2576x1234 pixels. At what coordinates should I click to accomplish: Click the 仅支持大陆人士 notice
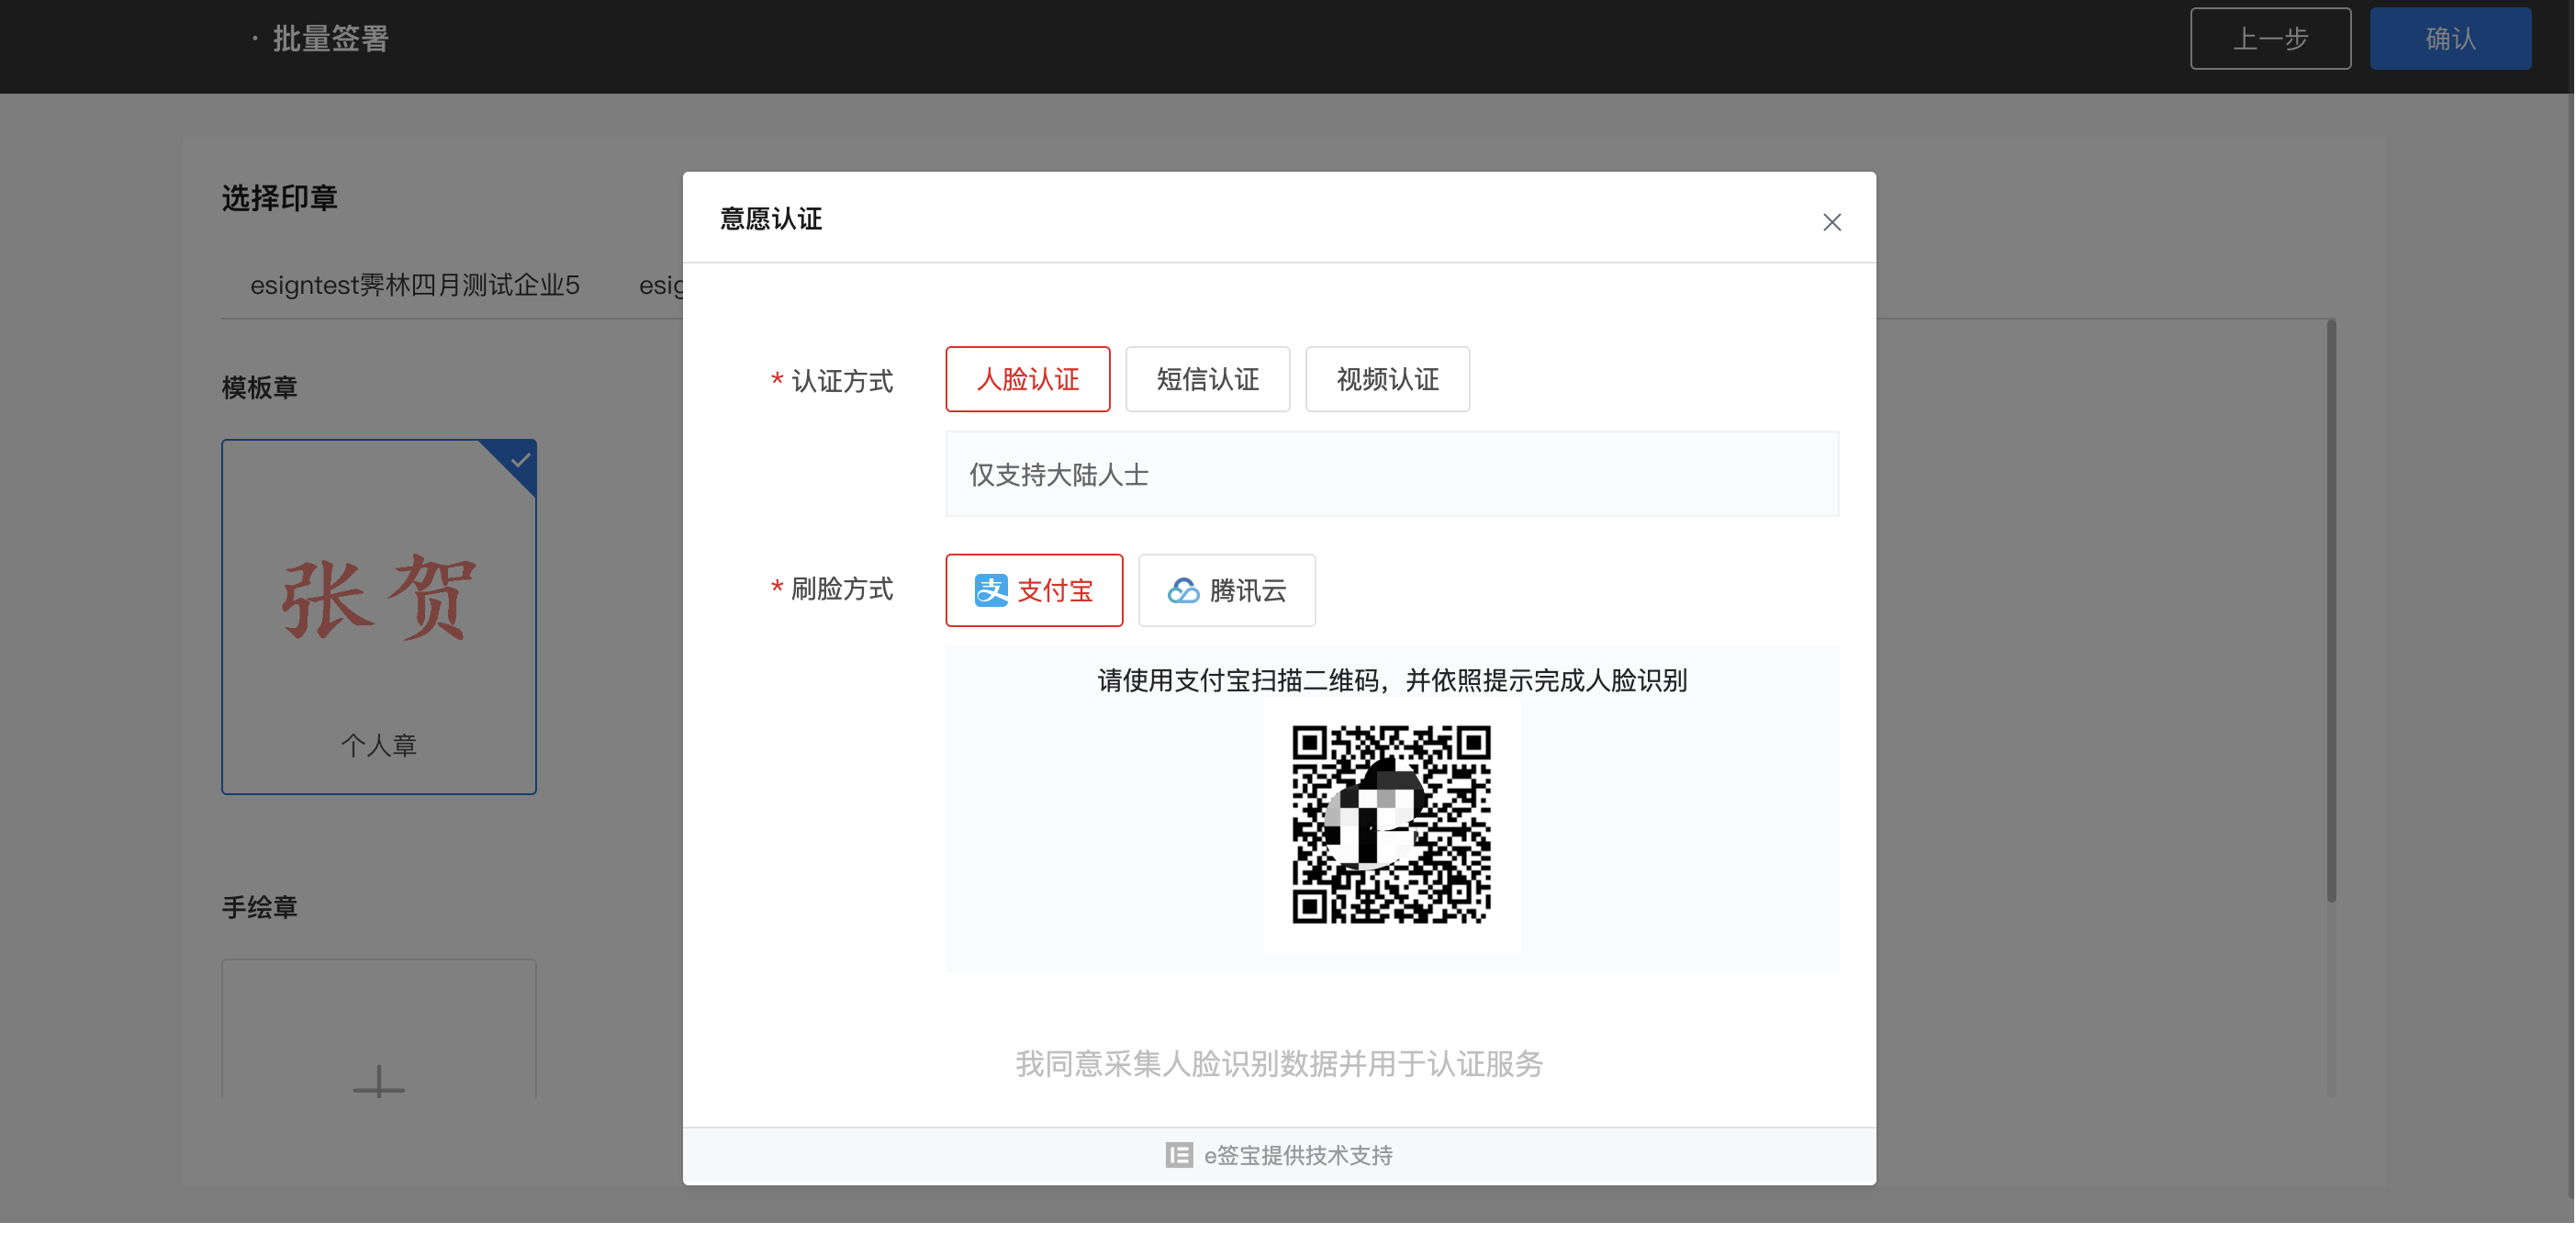coord(1391,474)
